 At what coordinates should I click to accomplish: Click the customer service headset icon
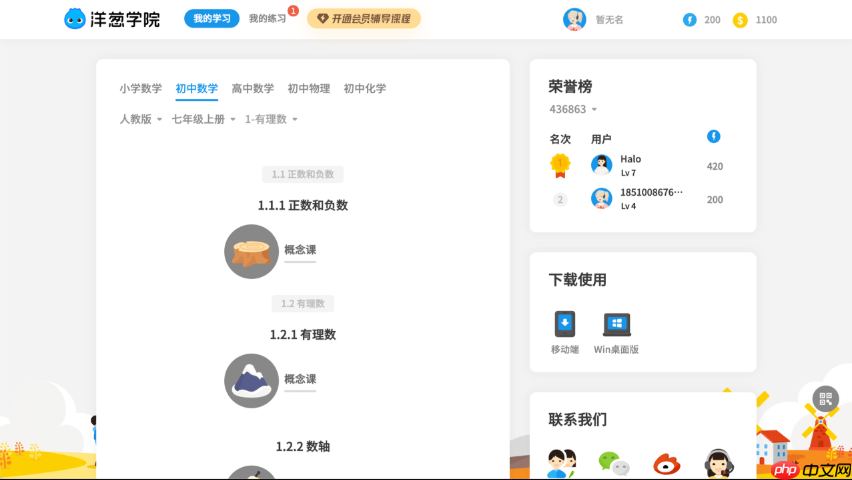(719, 464)
